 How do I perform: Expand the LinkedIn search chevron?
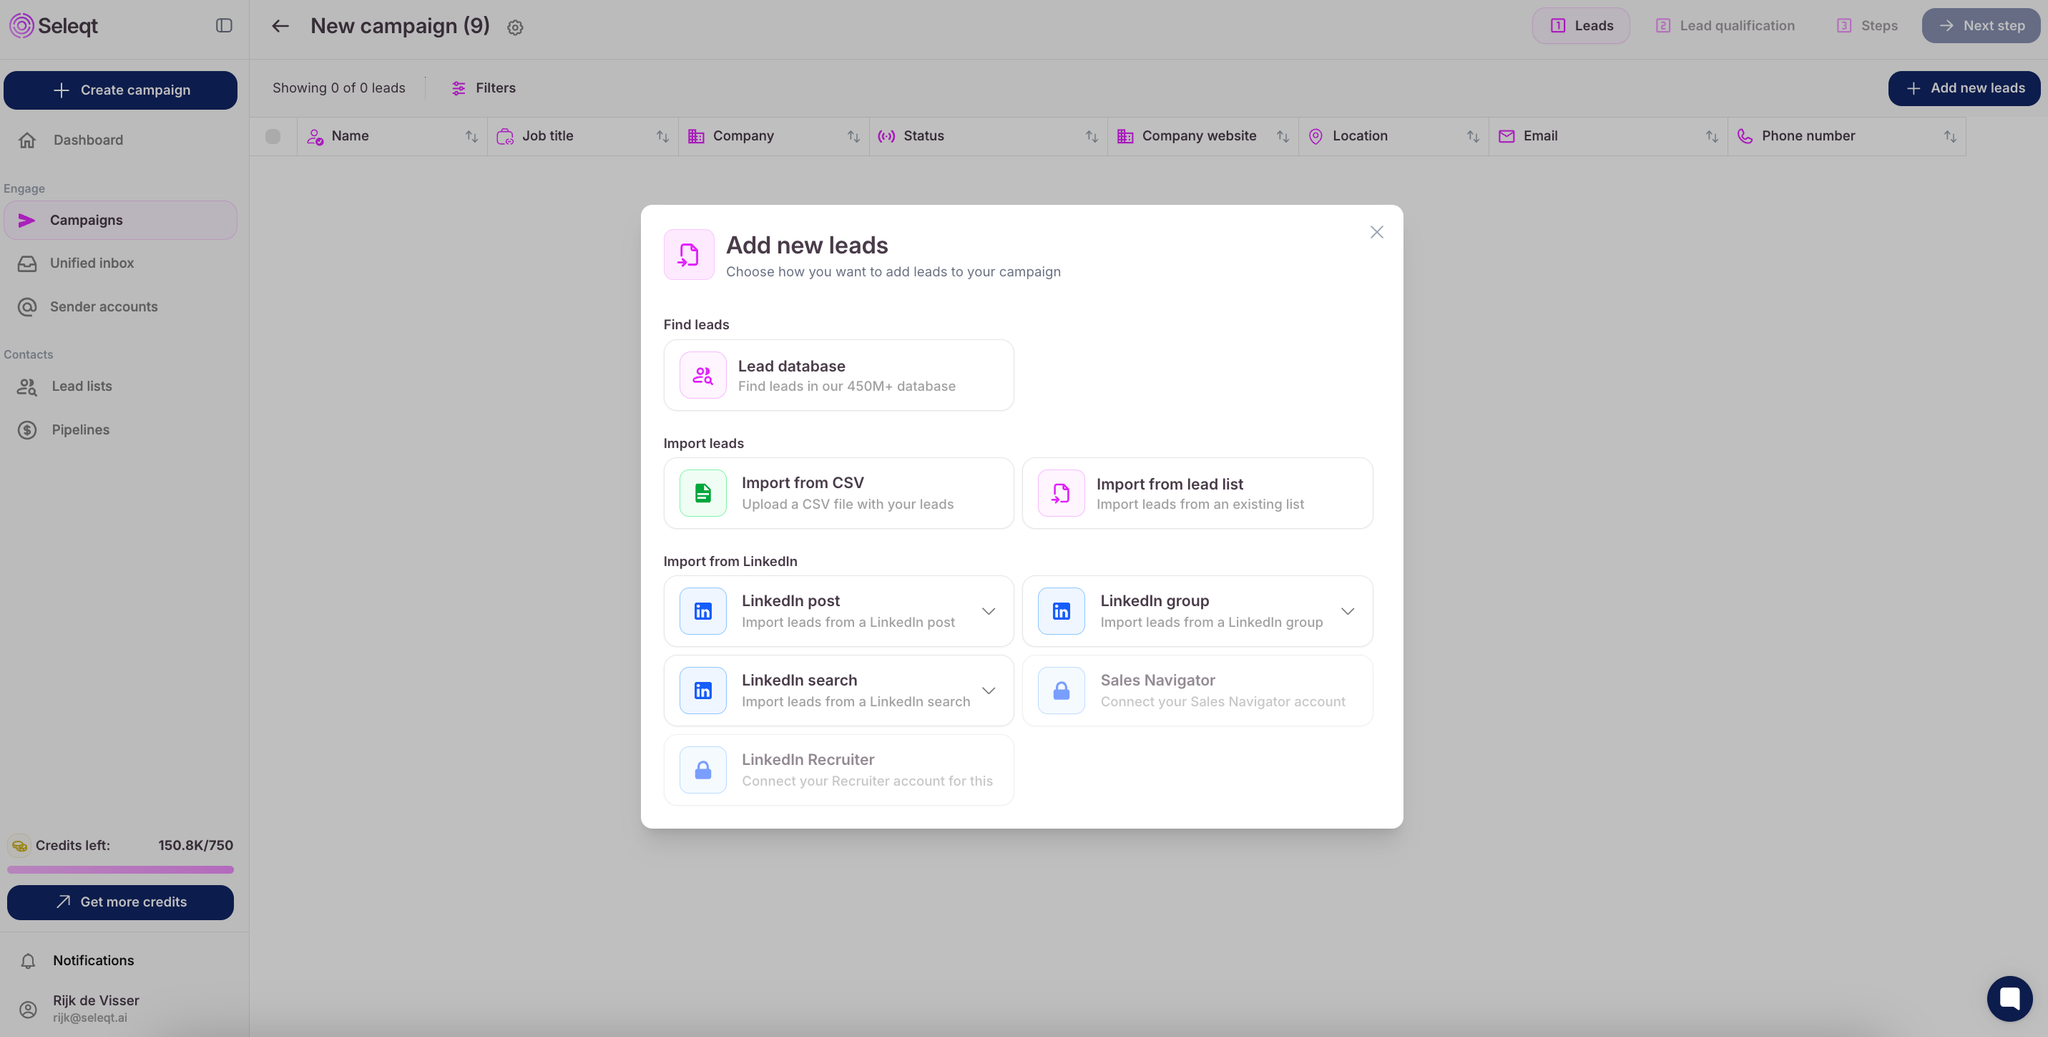coord(988,690)
